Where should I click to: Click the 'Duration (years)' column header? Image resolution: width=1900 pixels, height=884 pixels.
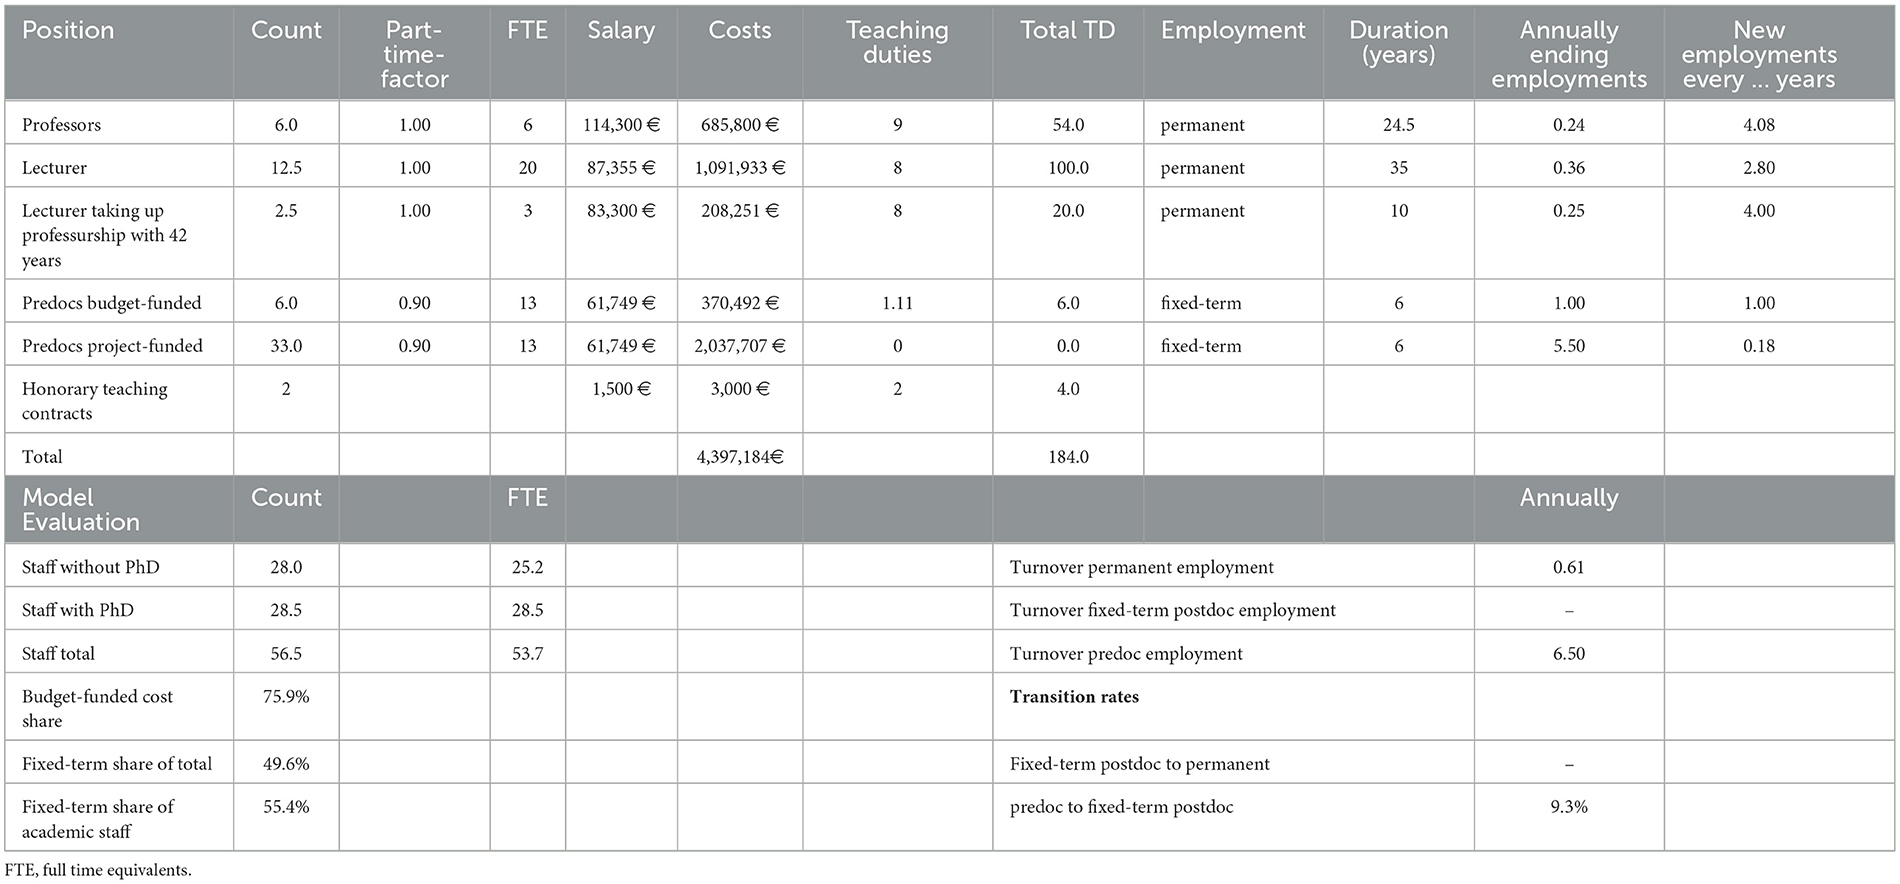[x=1398, y=43]
